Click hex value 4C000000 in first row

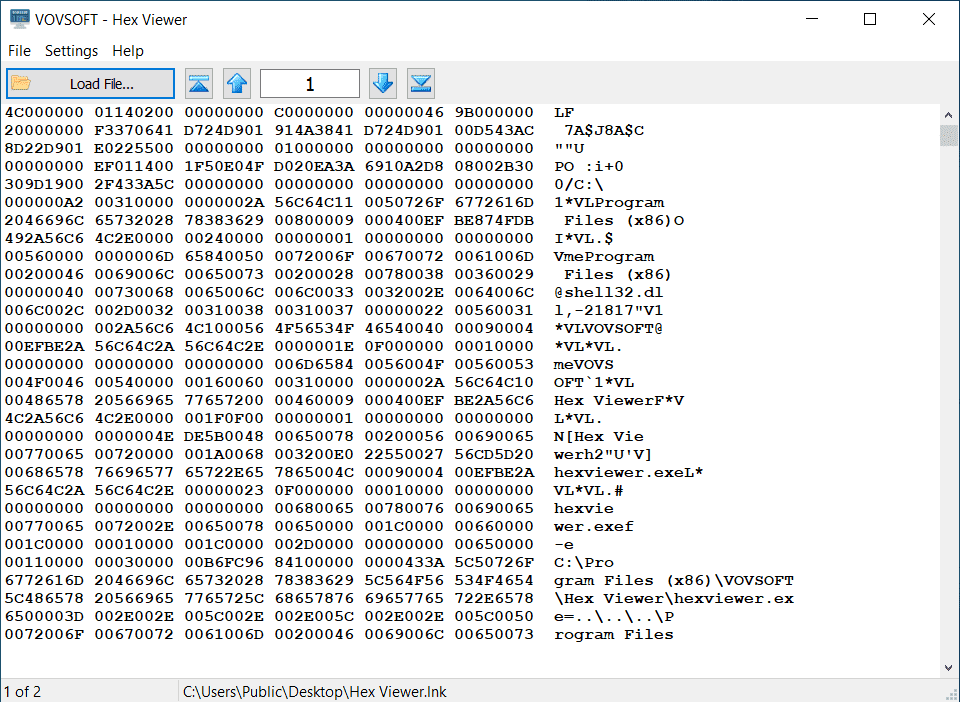(44, 113)
